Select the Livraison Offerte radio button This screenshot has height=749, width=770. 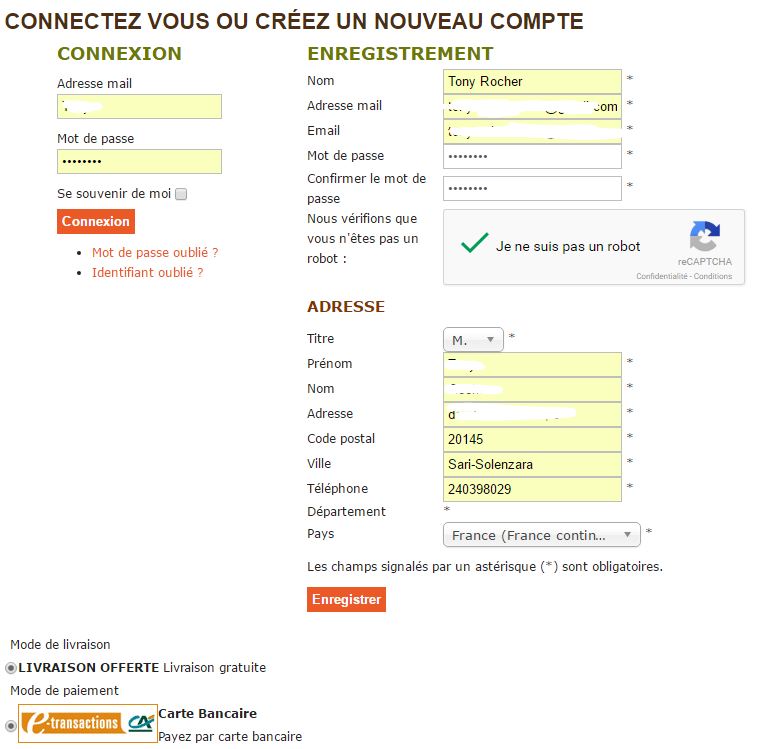tap(11, 668)
